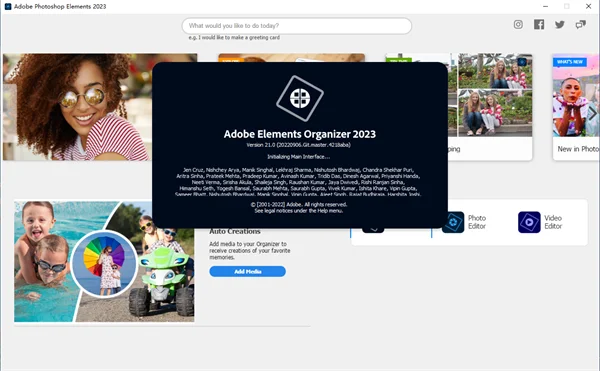Launch the Video Editor icon
Viewport: 600px width, 371px height.
(x=529, y=222)
